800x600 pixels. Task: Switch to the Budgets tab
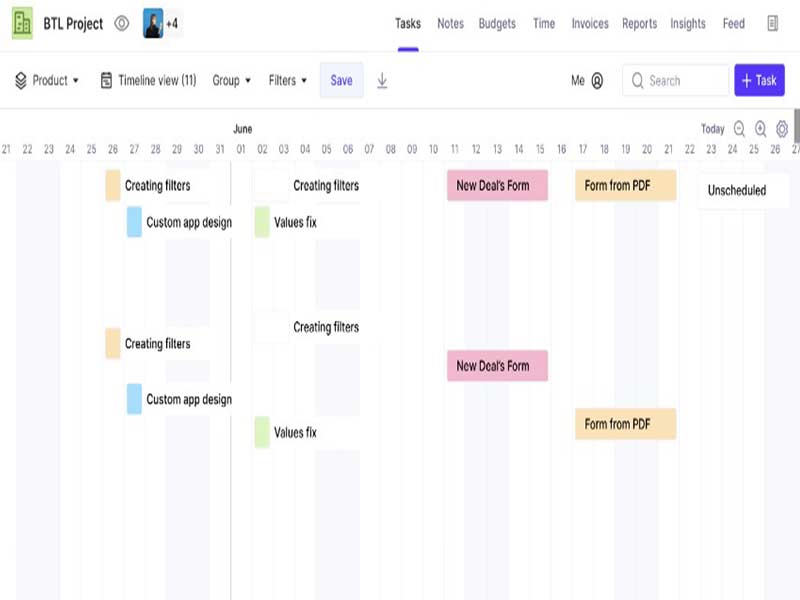[x=497, y=23]
